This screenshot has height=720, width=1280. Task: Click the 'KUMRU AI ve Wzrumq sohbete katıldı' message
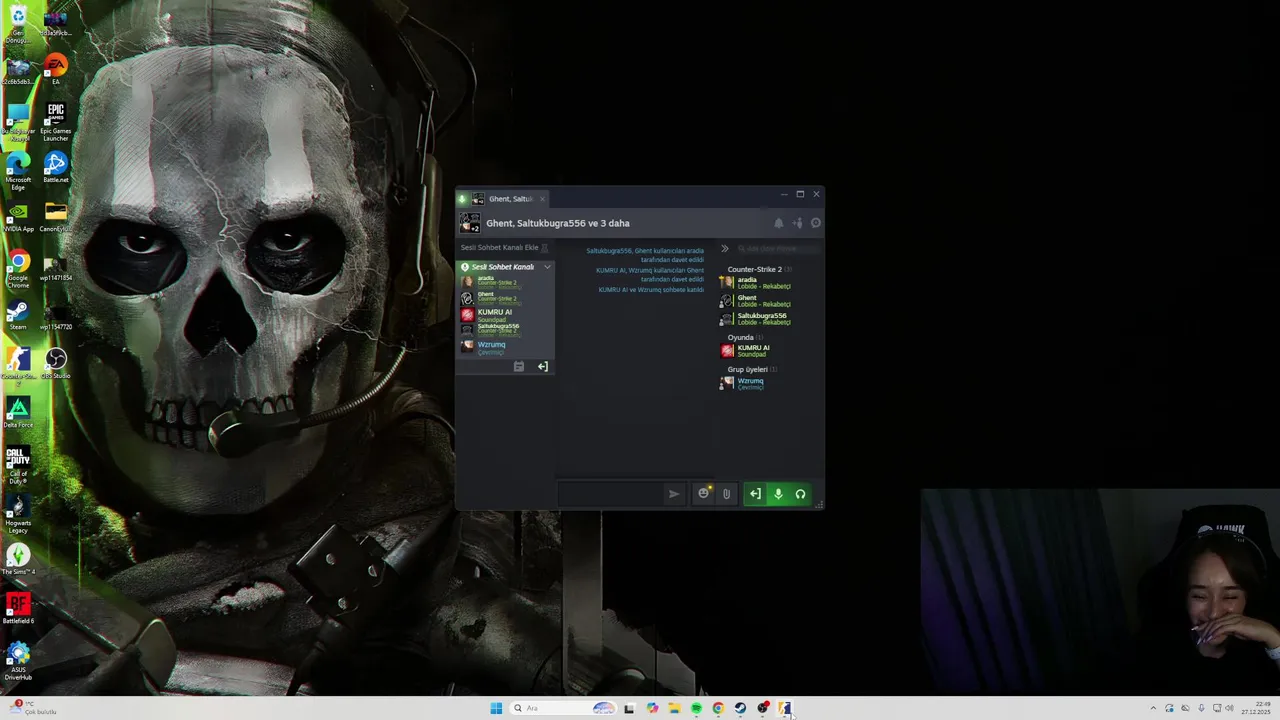coord(651,290)
